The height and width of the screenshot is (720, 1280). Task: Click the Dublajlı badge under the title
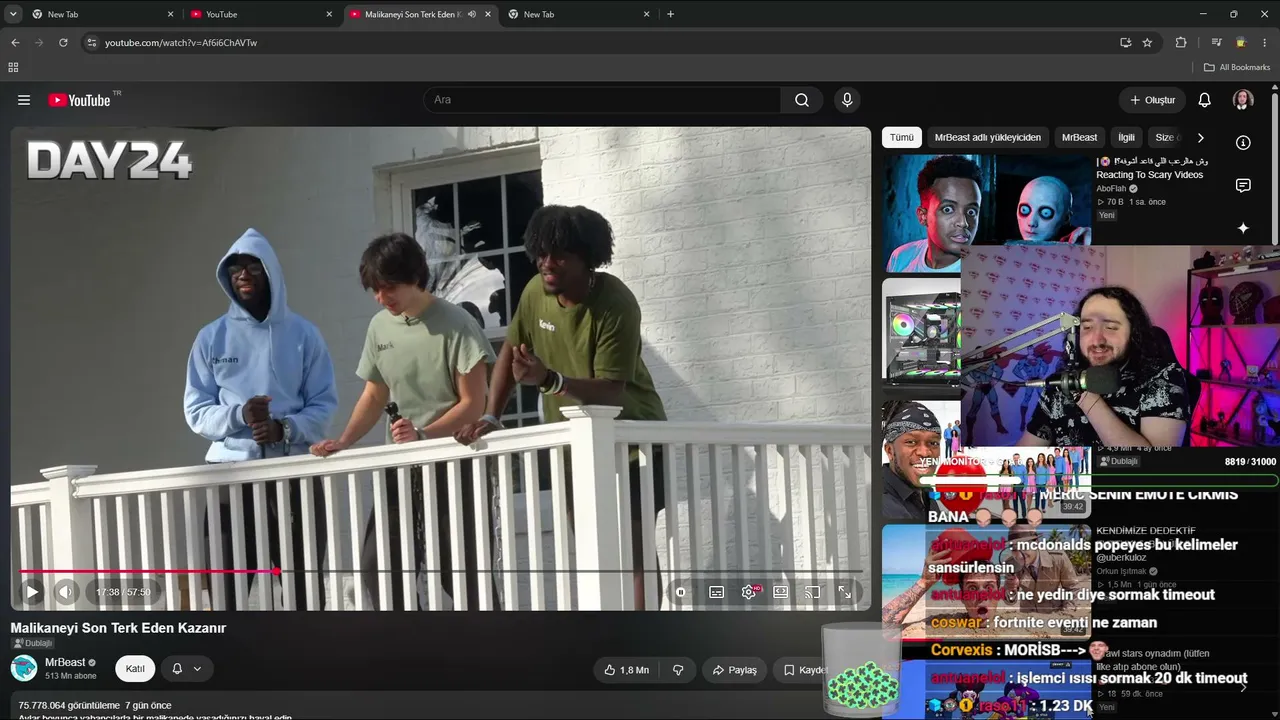point(32,643)
